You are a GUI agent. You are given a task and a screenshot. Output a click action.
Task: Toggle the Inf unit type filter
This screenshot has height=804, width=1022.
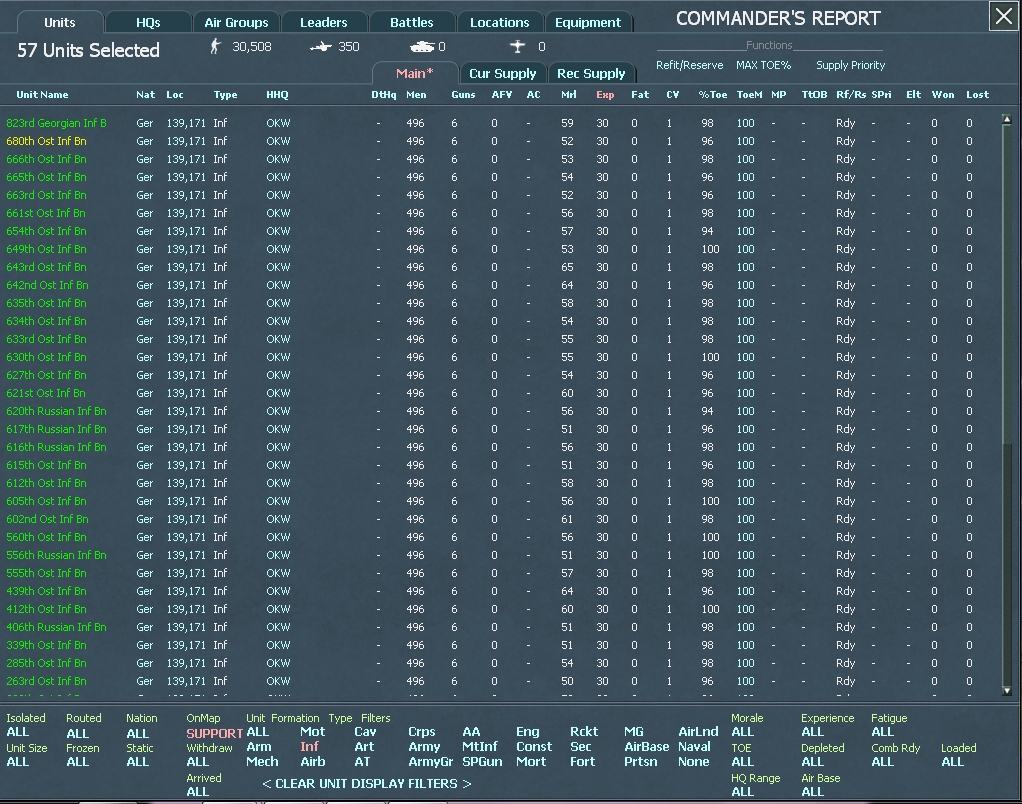click(x=310, y=747)
